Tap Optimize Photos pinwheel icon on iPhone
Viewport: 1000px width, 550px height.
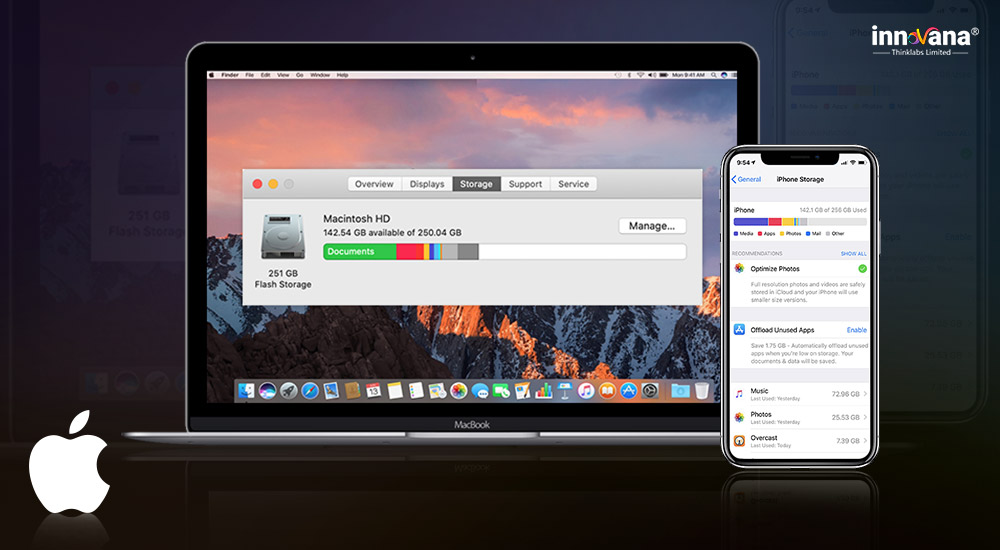pyautogui.click(x=739, y=268)
